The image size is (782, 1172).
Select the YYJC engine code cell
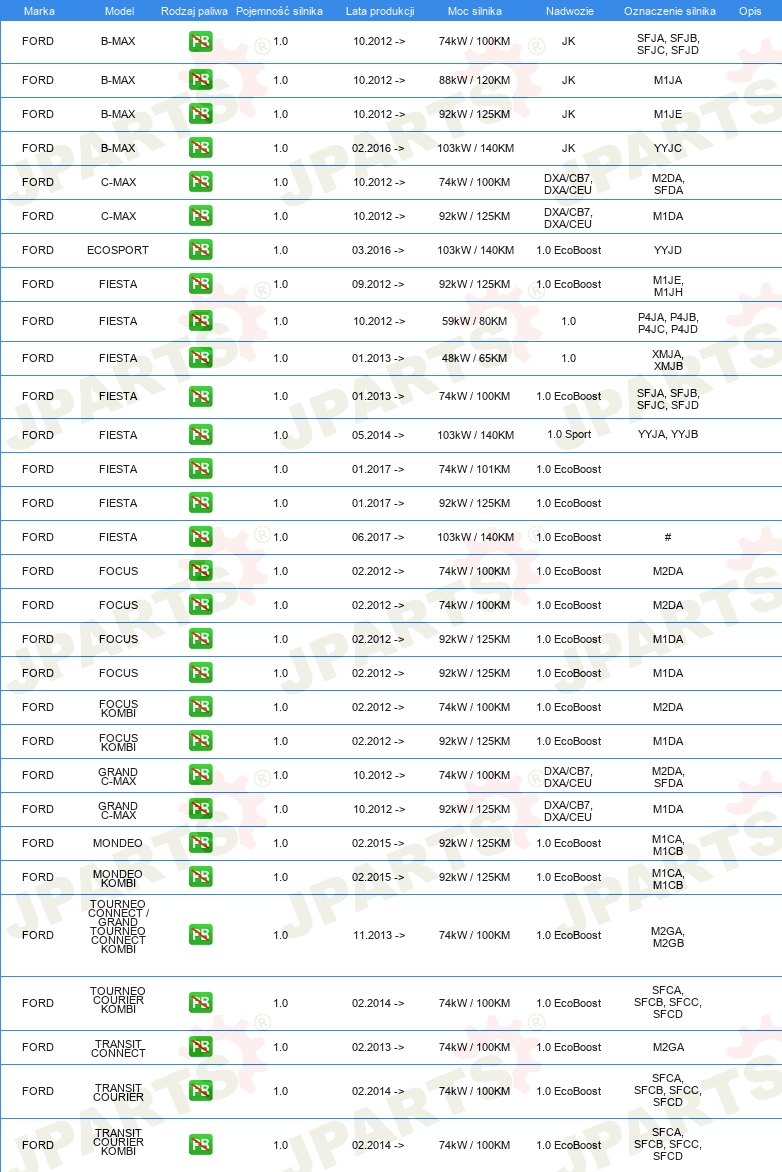click(x=668, y=149)
